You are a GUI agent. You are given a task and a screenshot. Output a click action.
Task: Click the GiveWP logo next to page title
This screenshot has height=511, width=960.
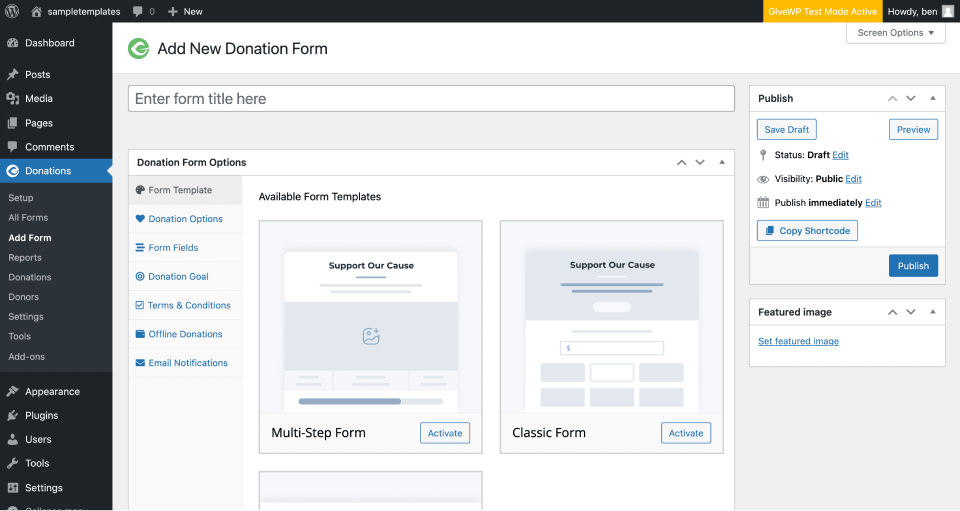tap(138, 48)
